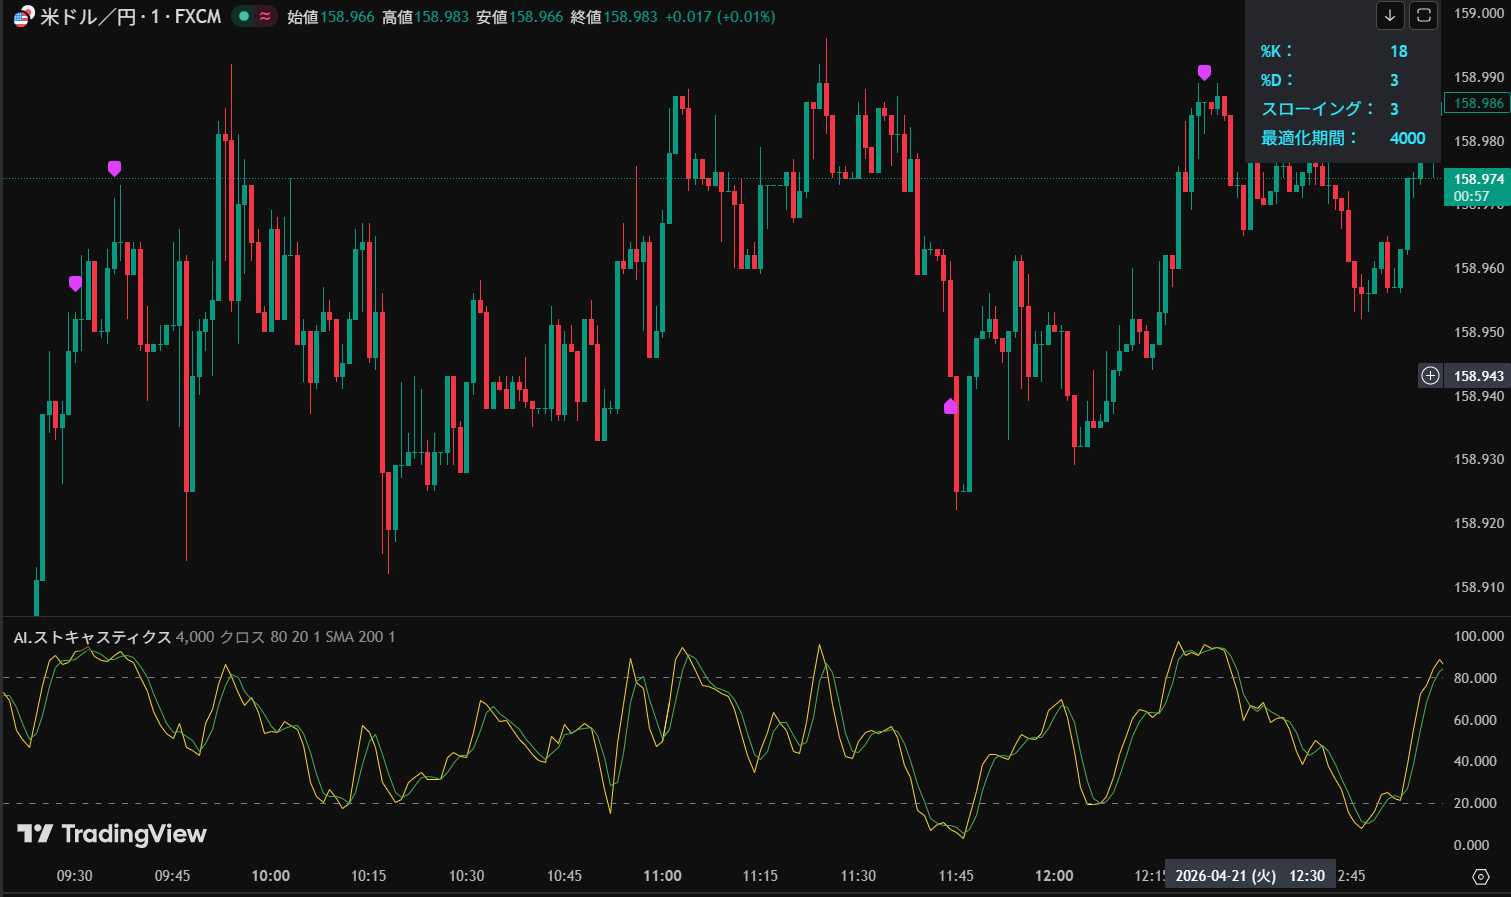Click the TradingView logo
Image resolution: width=1511 pixels, height=897 pixels.
(x=112, y=833)
